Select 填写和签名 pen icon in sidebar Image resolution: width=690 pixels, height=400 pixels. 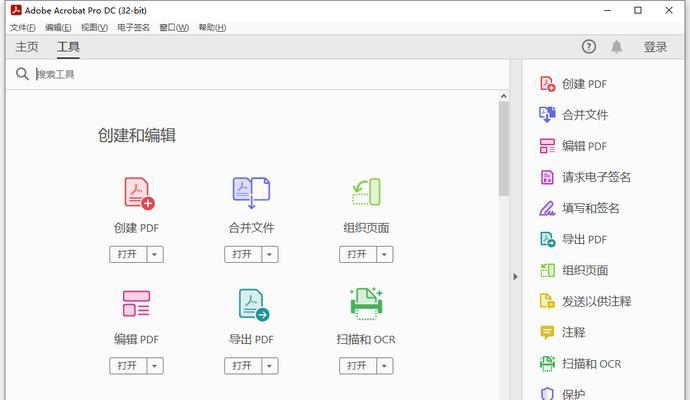point(547,208)
